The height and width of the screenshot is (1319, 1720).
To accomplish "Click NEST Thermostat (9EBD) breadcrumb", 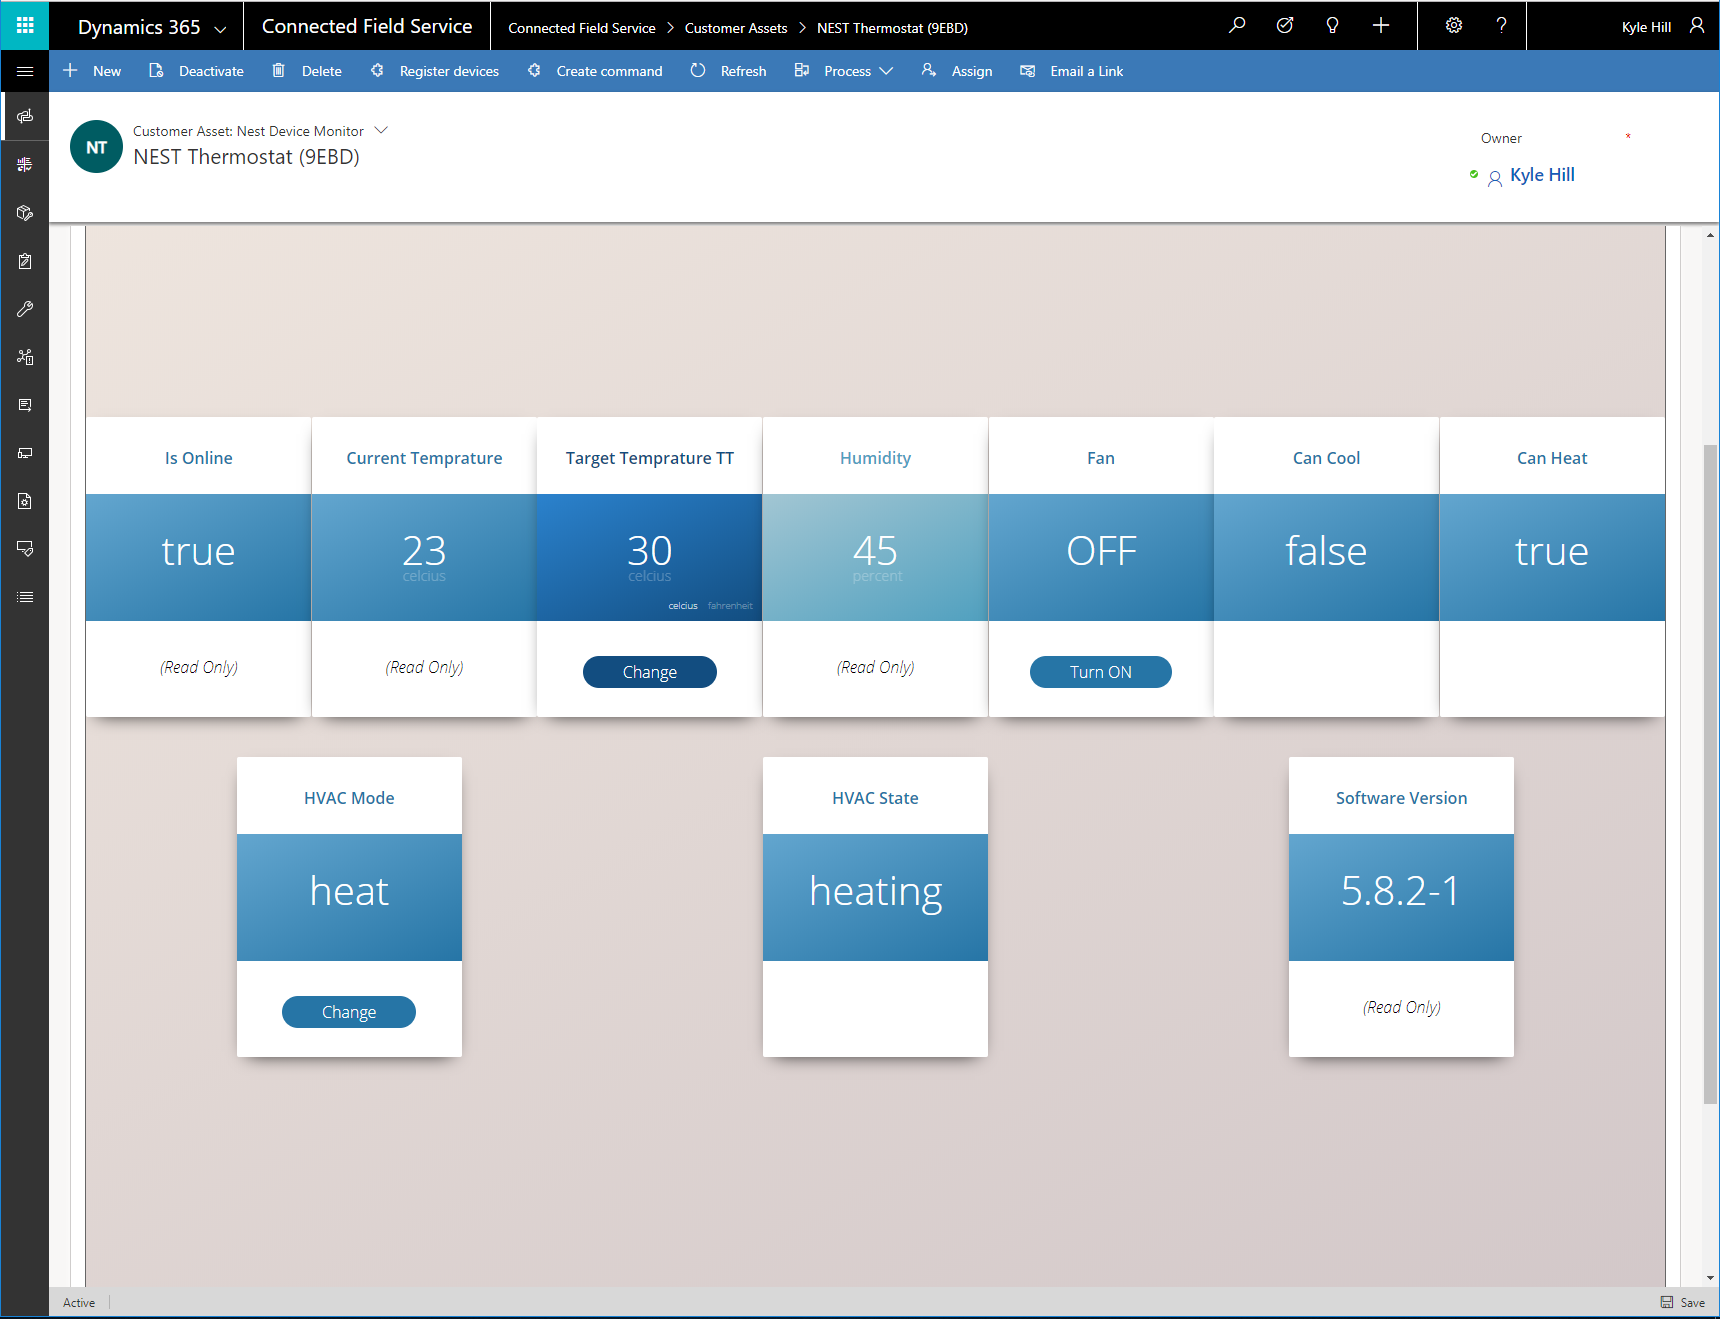I will [x=892, y=28].
